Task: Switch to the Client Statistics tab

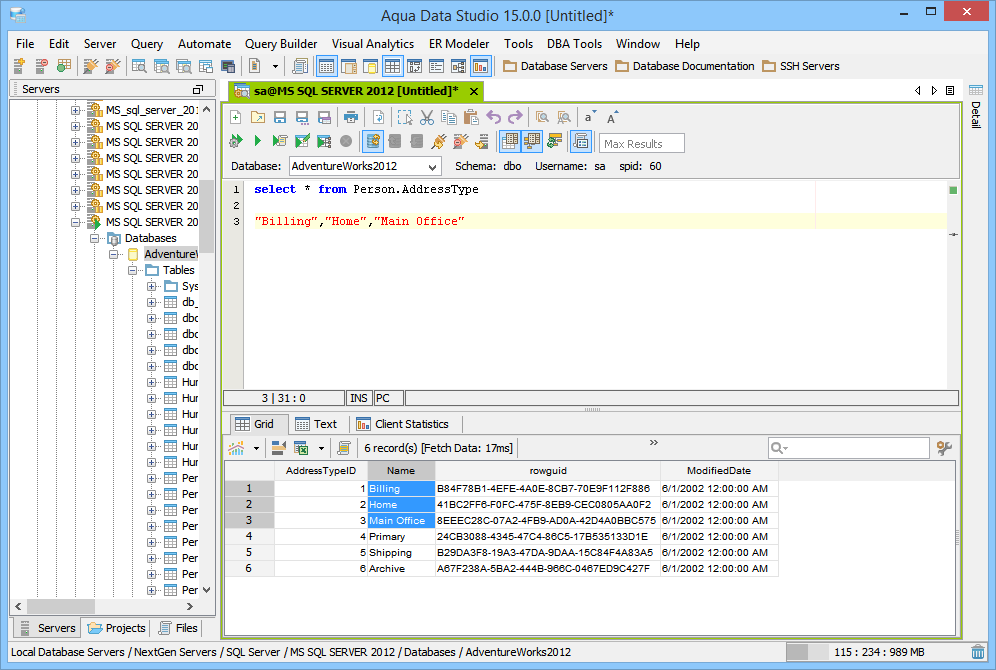Action: (403, 424)
